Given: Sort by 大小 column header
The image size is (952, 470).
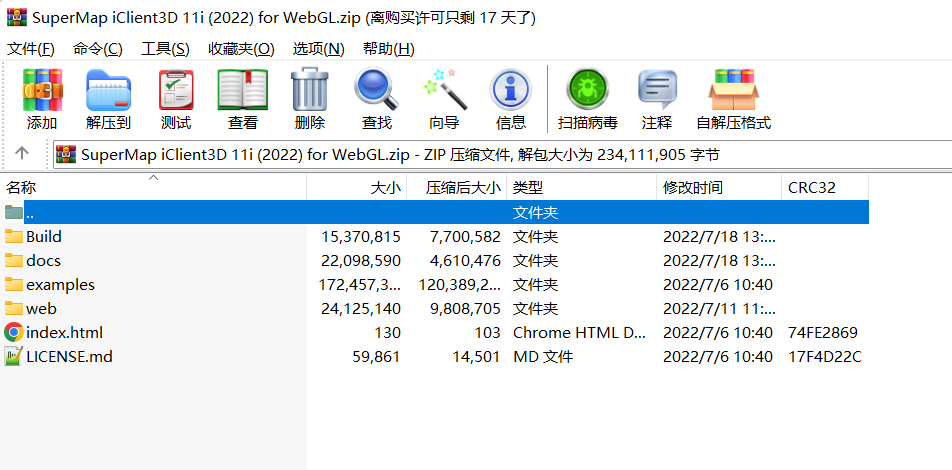Looking at the screenshot, I should click(x=357, y=188).
